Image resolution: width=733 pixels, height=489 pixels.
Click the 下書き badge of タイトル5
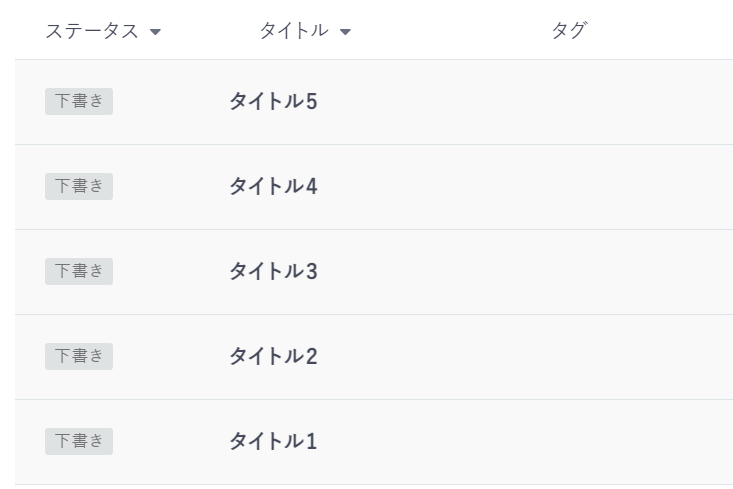[x=79, y=101]
